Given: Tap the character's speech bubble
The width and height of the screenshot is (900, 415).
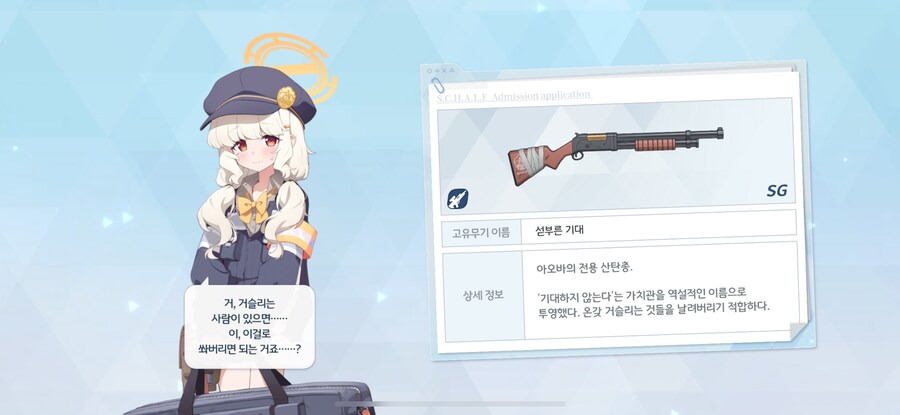Looking at the screenshot, I should coord(249,326).
